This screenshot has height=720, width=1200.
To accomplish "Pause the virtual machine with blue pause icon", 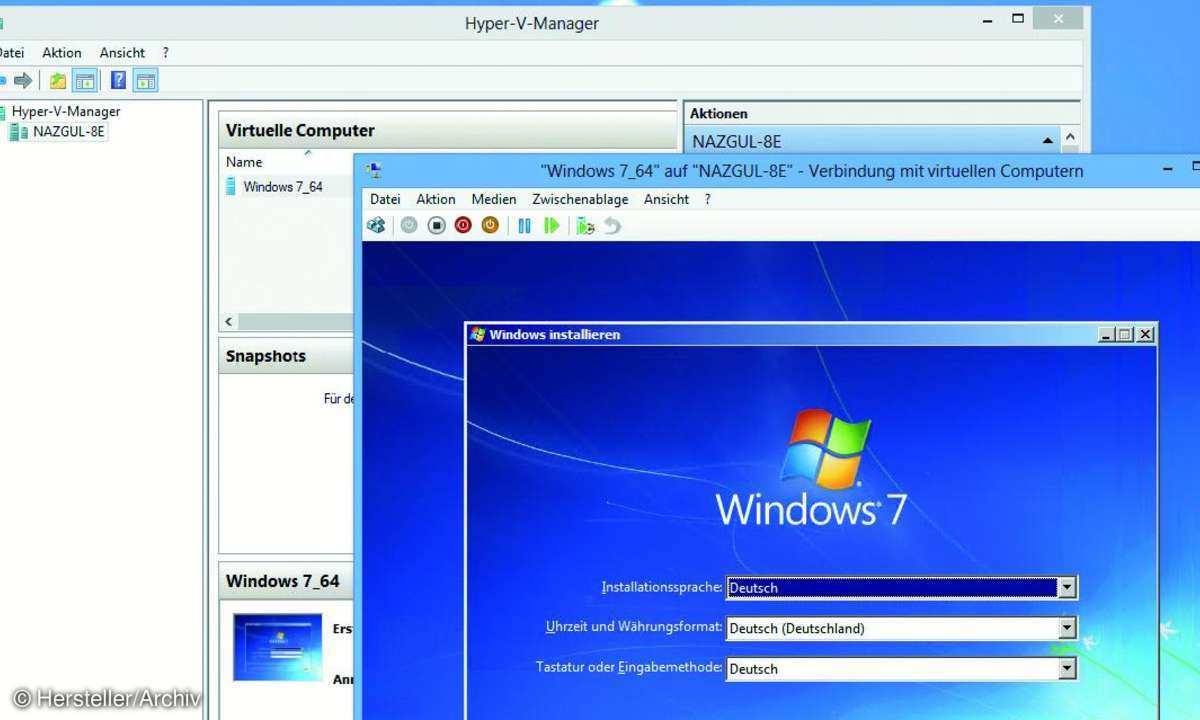I will coord(524,226).
